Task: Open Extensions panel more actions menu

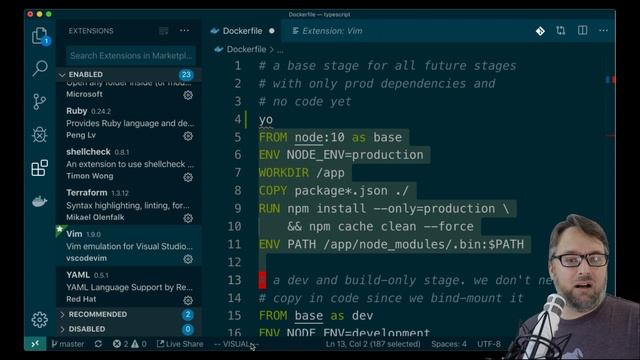Action: click(184, 31)
